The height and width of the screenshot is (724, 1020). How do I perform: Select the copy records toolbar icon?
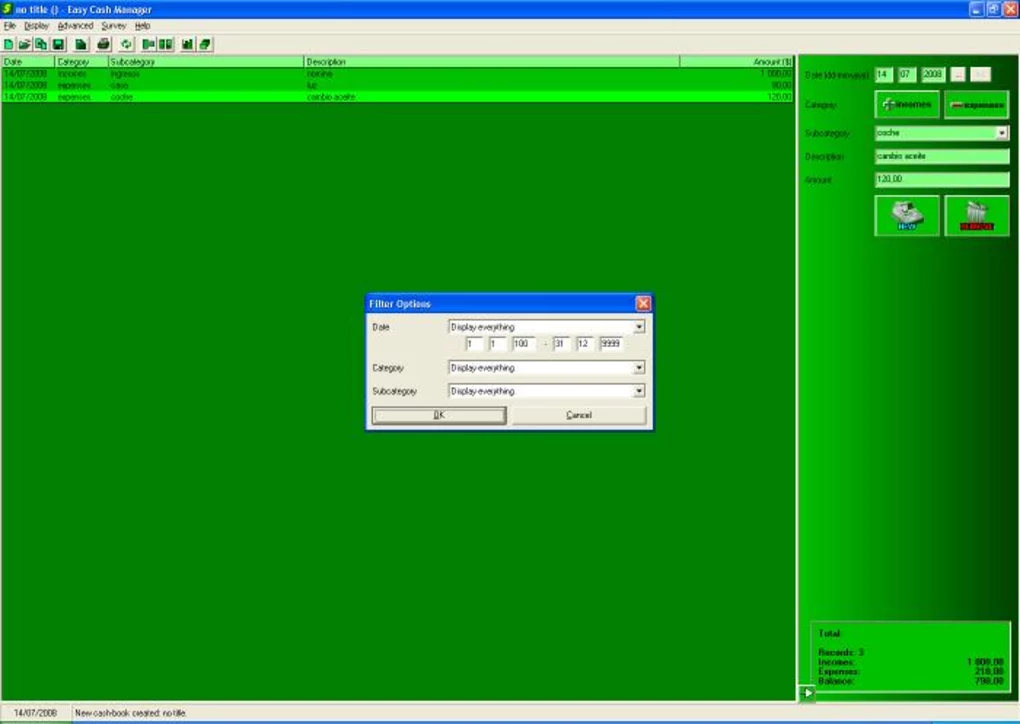coord(43,44)
